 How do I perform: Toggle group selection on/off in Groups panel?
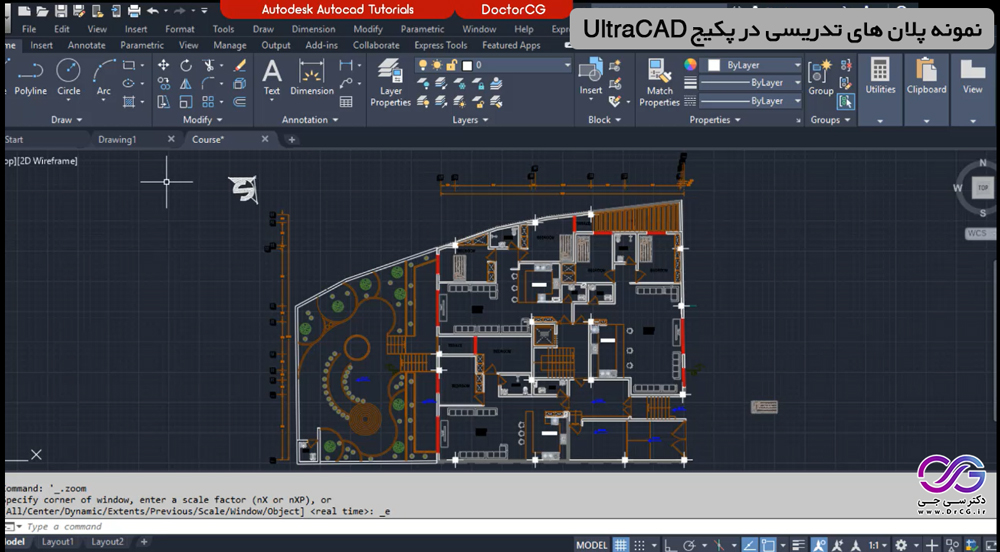coord(846,101)
